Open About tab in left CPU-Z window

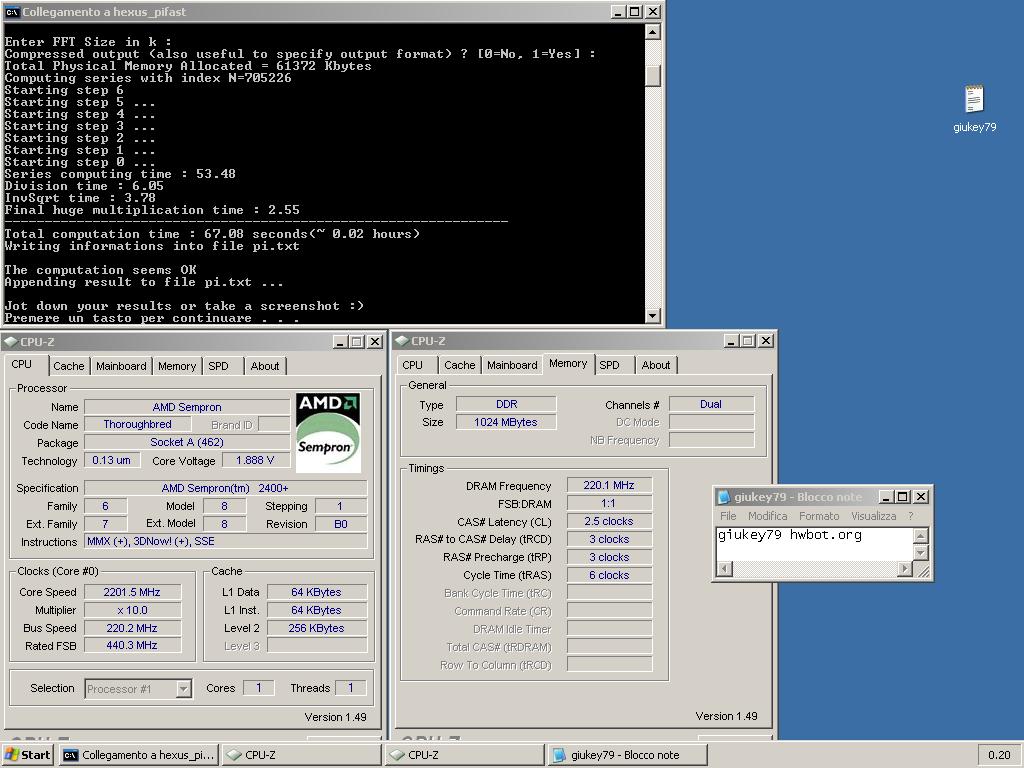(264, 366)
